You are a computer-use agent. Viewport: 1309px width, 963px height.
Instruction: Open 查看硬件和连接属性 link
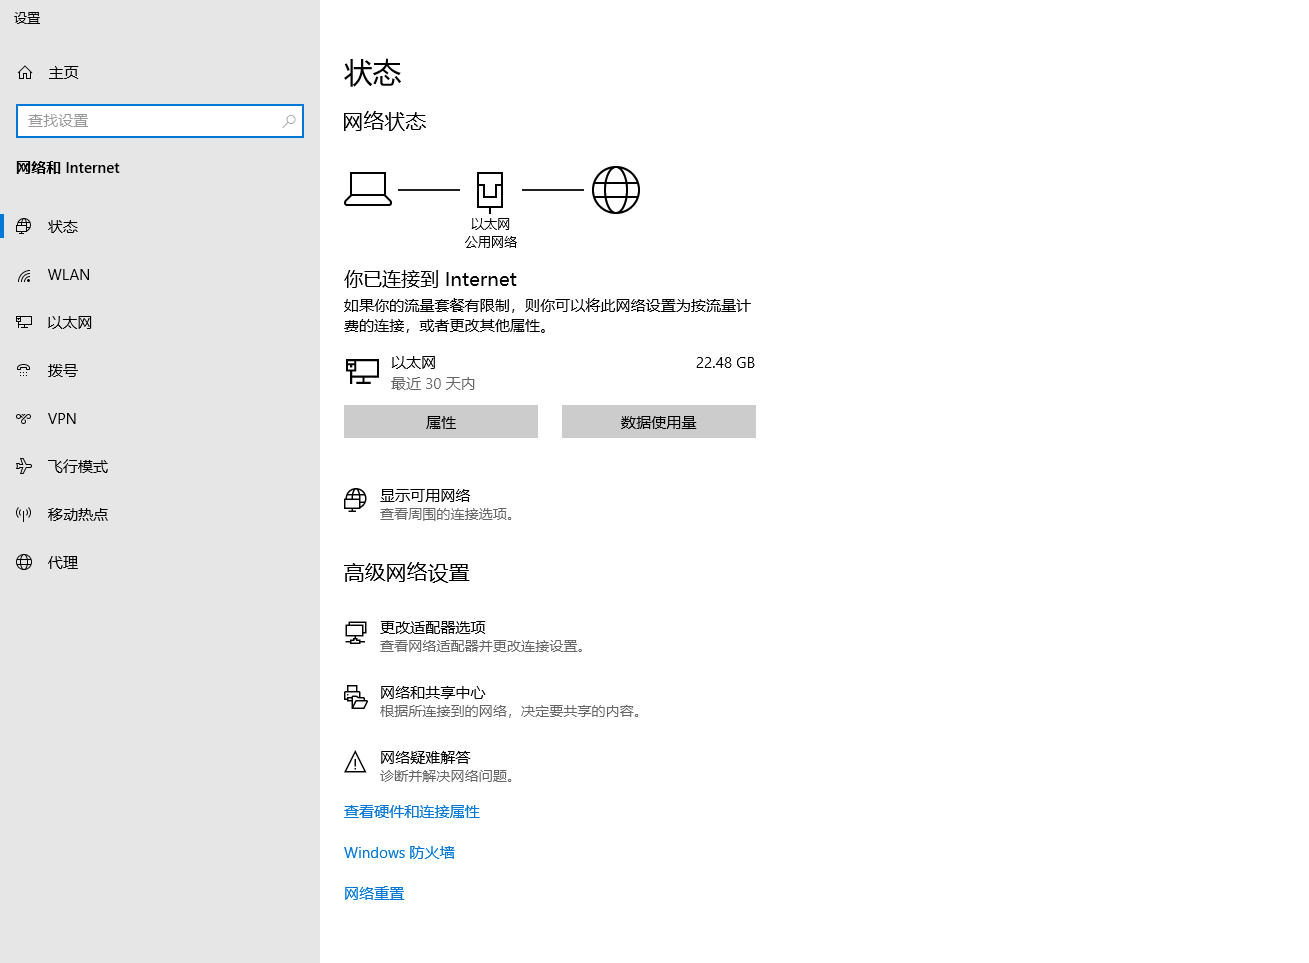click(412, 812)
